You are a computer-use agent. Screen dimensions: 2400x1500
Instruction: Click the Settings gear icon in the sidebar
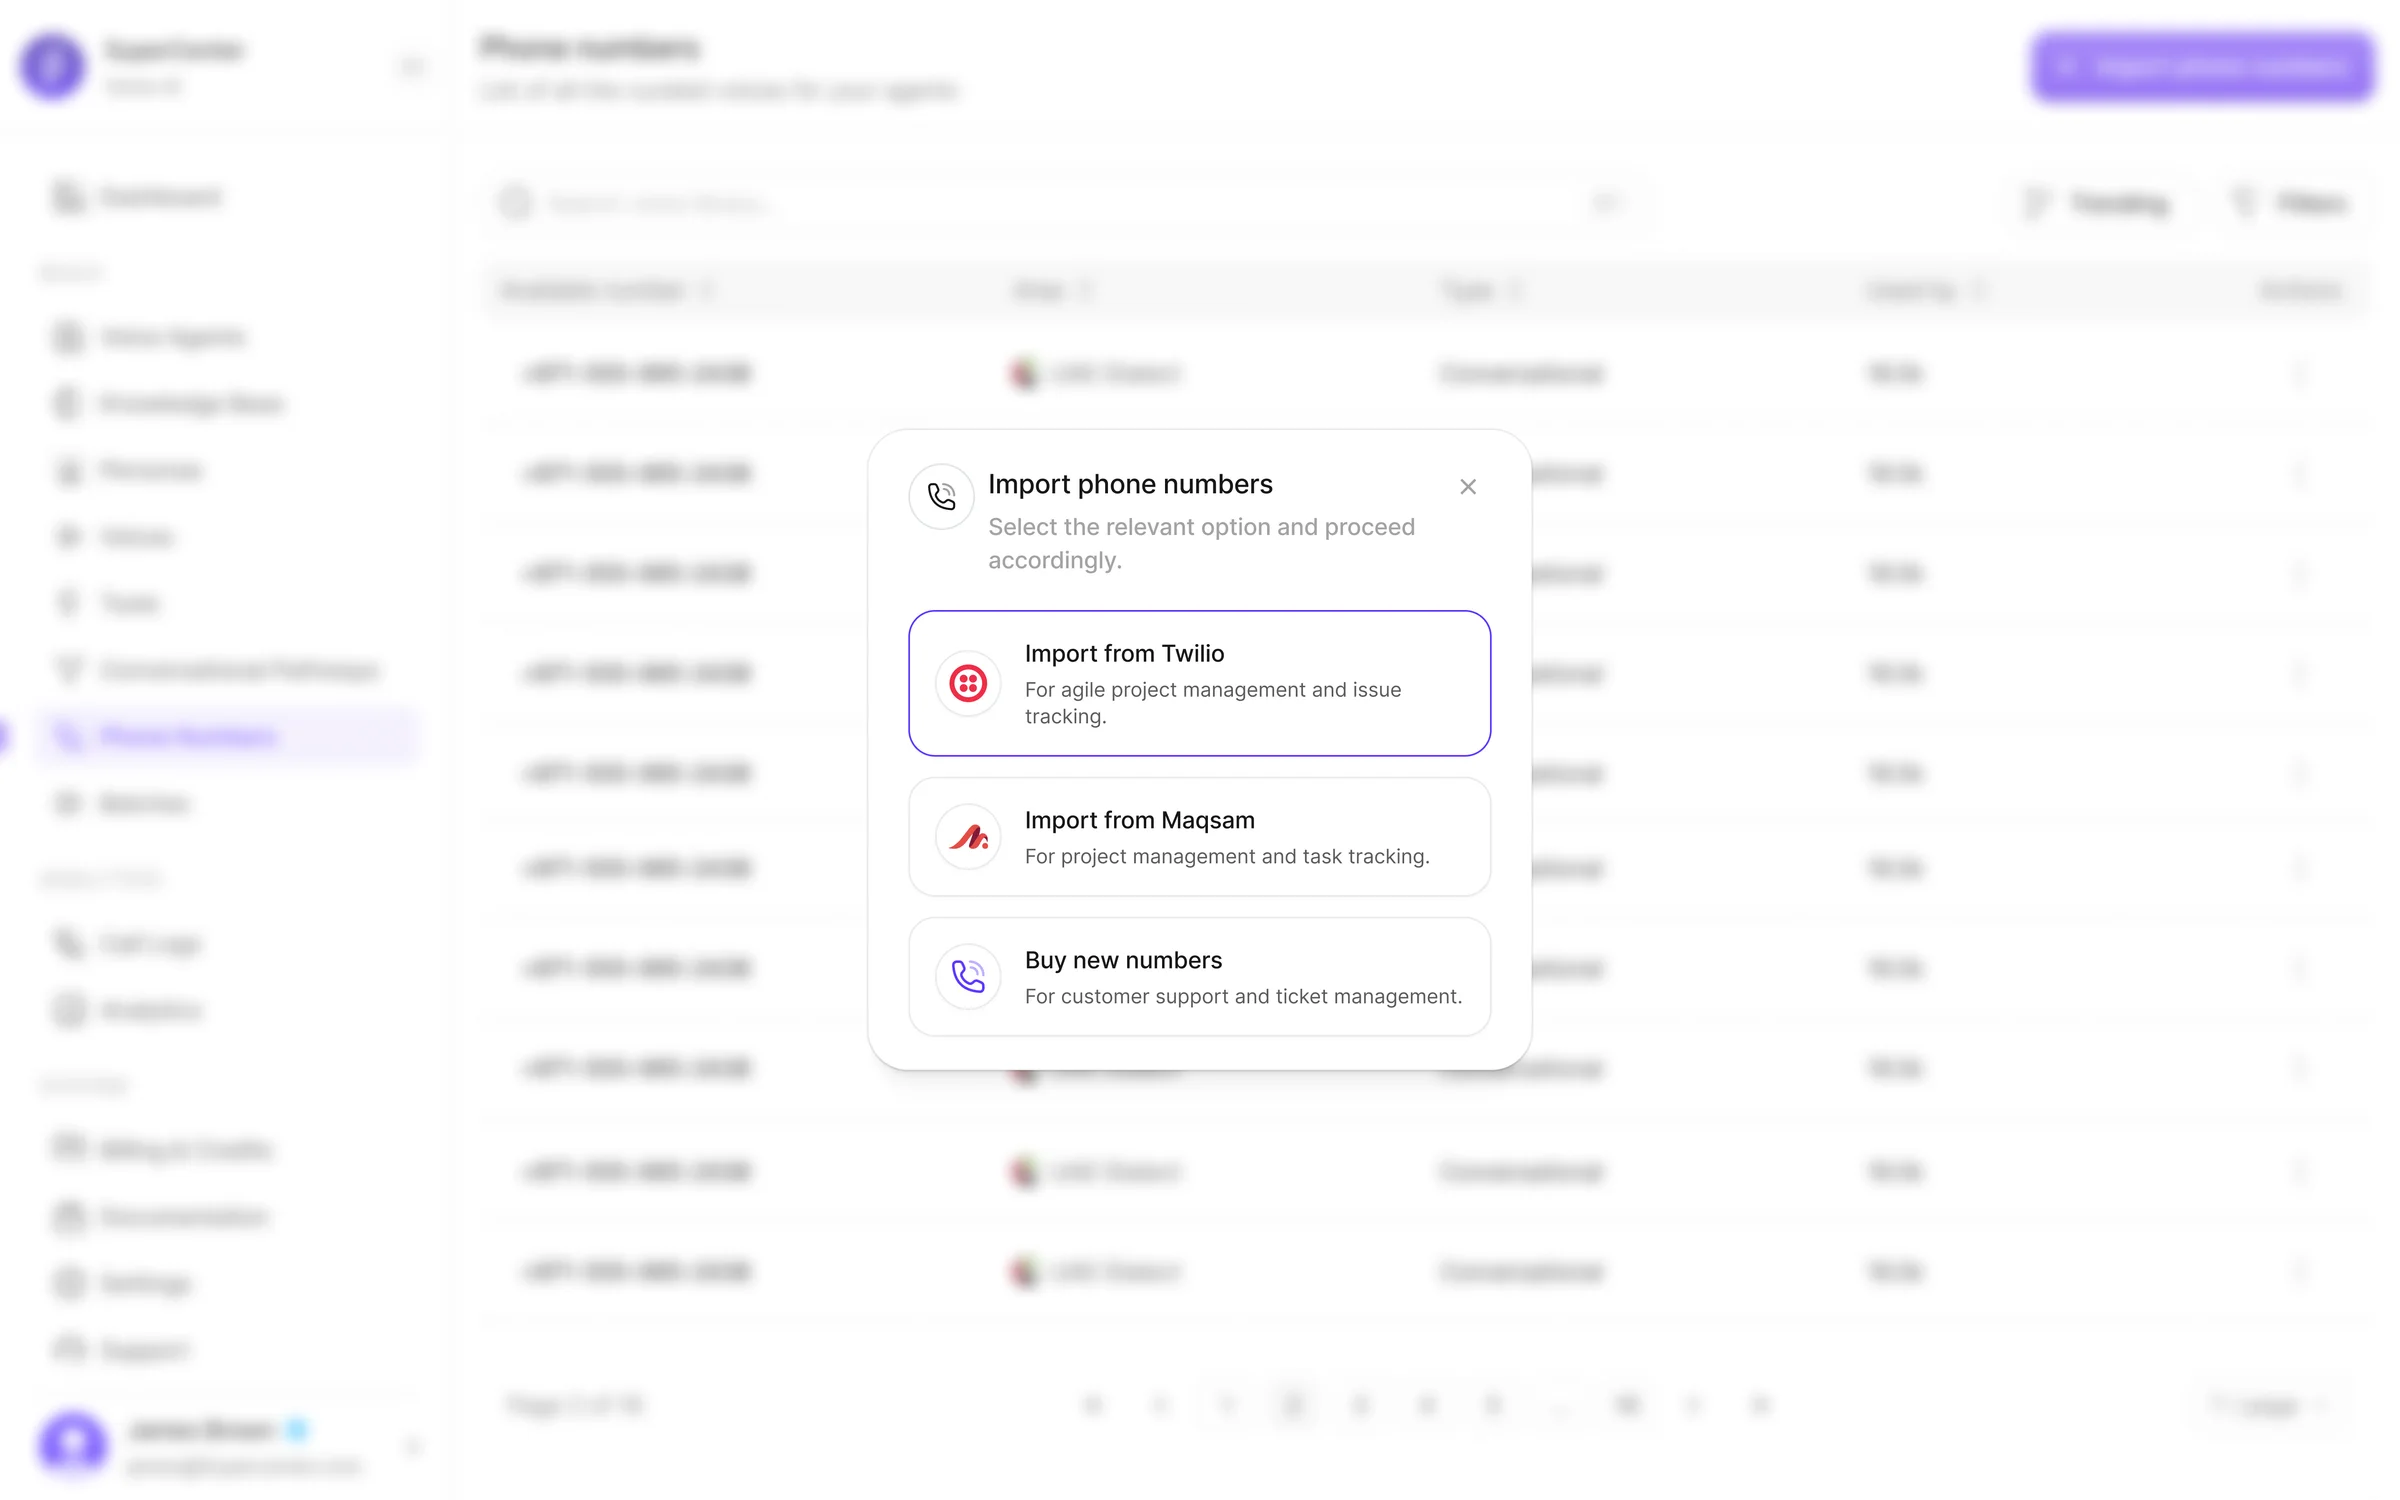(x=68, y=1283)
